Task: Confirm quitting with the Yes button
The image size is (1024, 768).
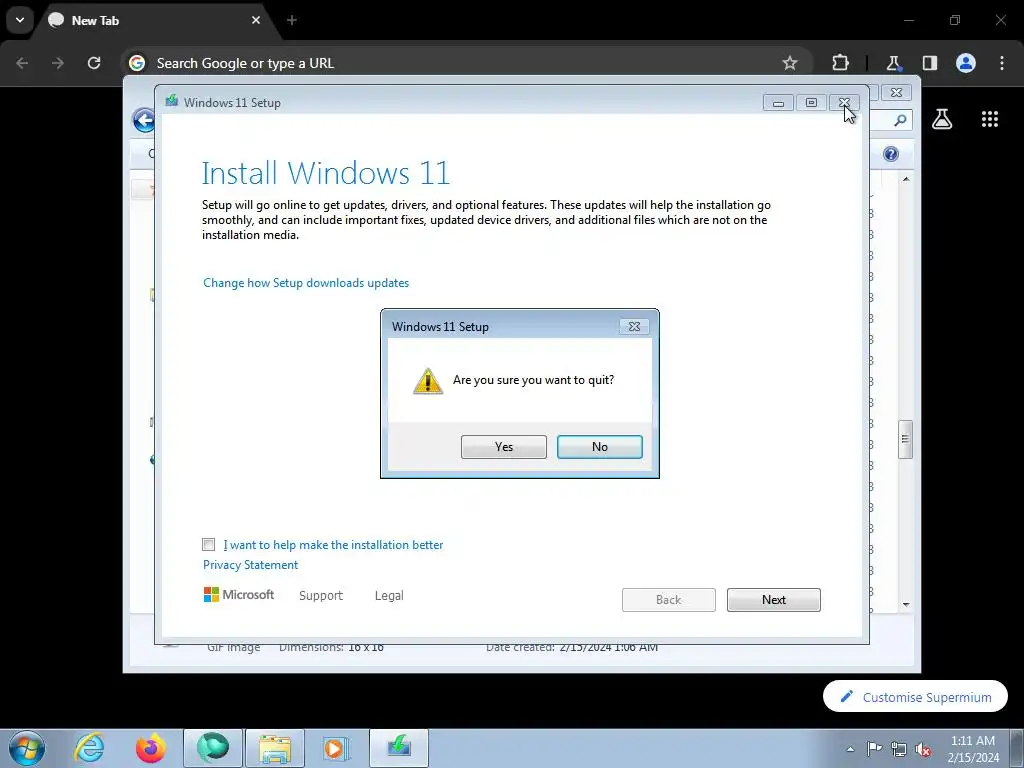Action: click(x=504, y=447)
